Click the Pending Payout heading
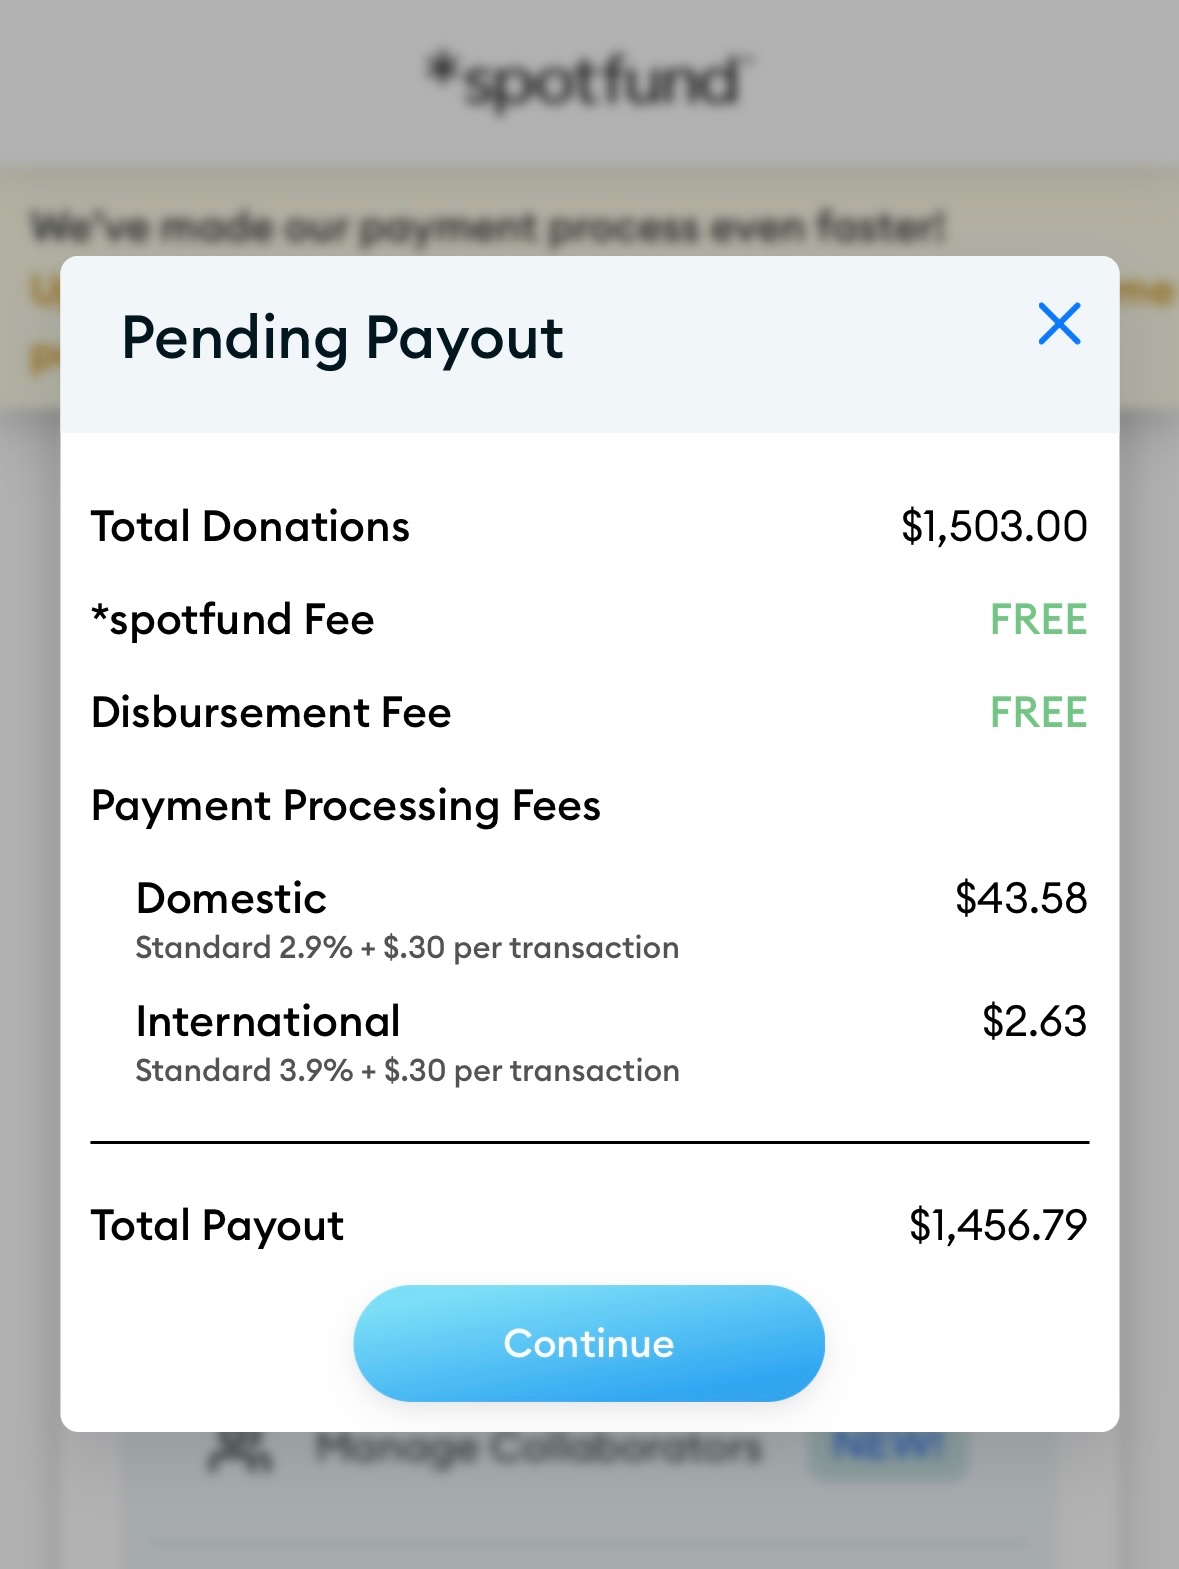Viewport: 1179px width, 1569px height. click(x=342, y=338)
